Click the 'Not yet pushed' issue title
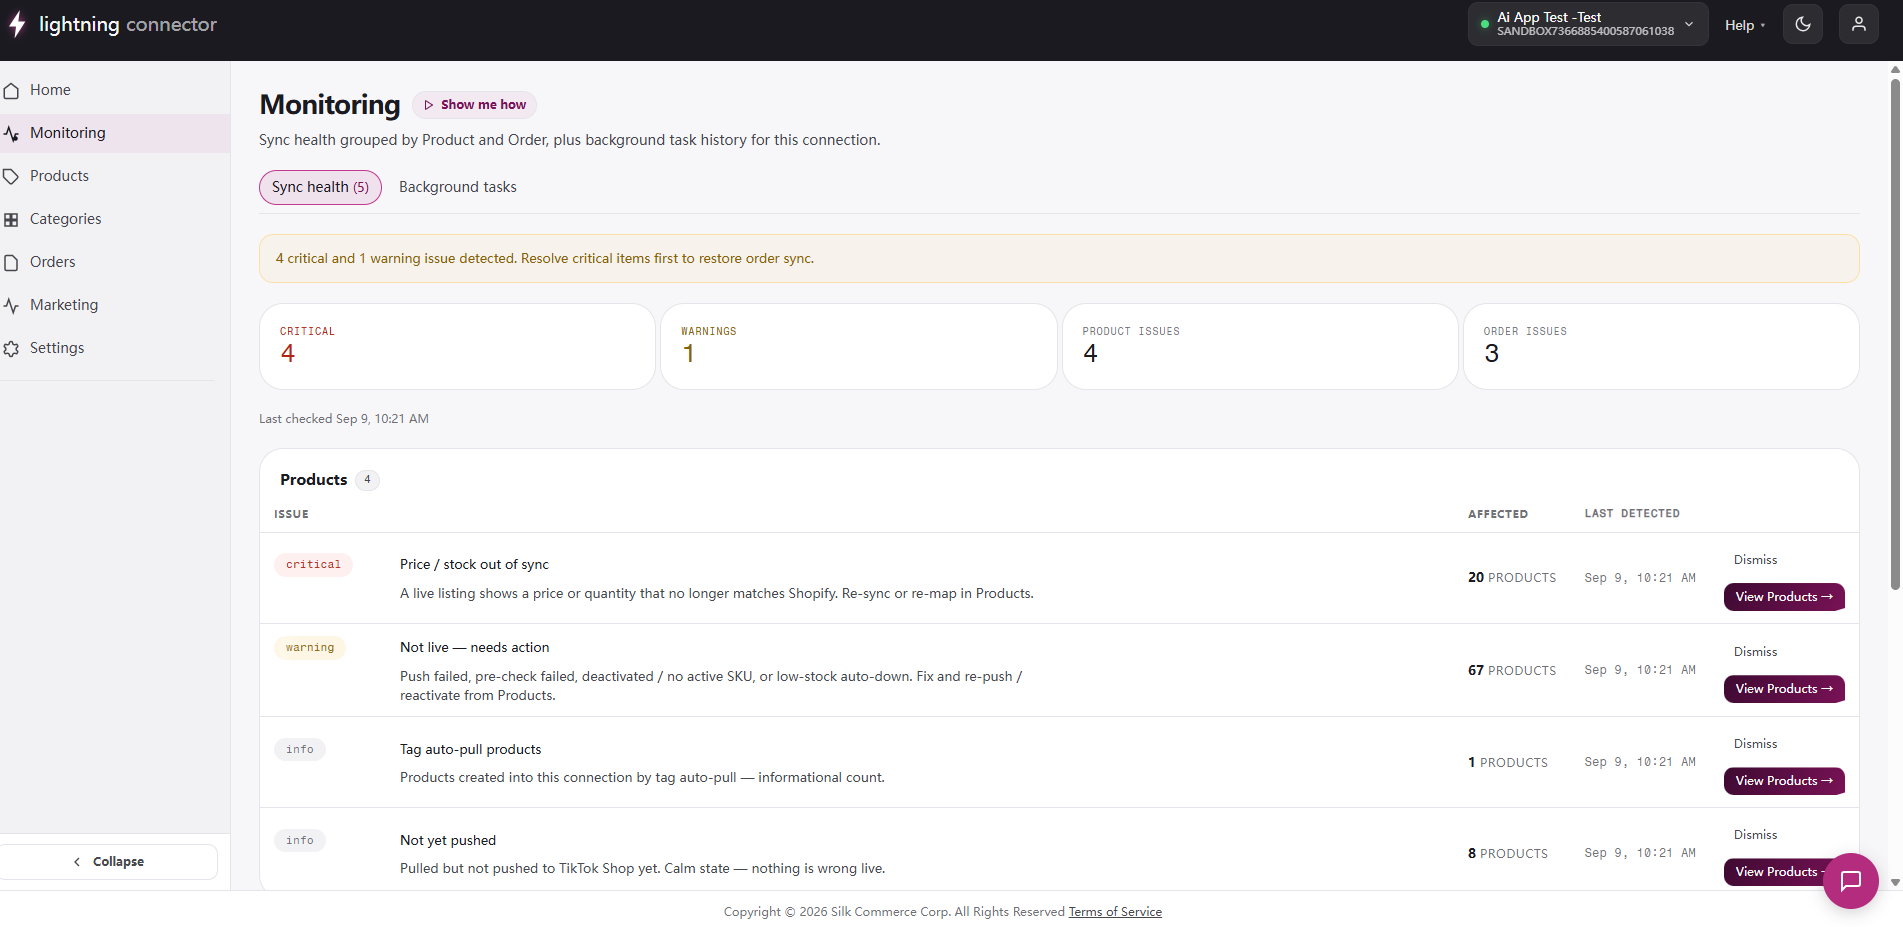Screen dimensions: 1903x927 coord(448,841)
